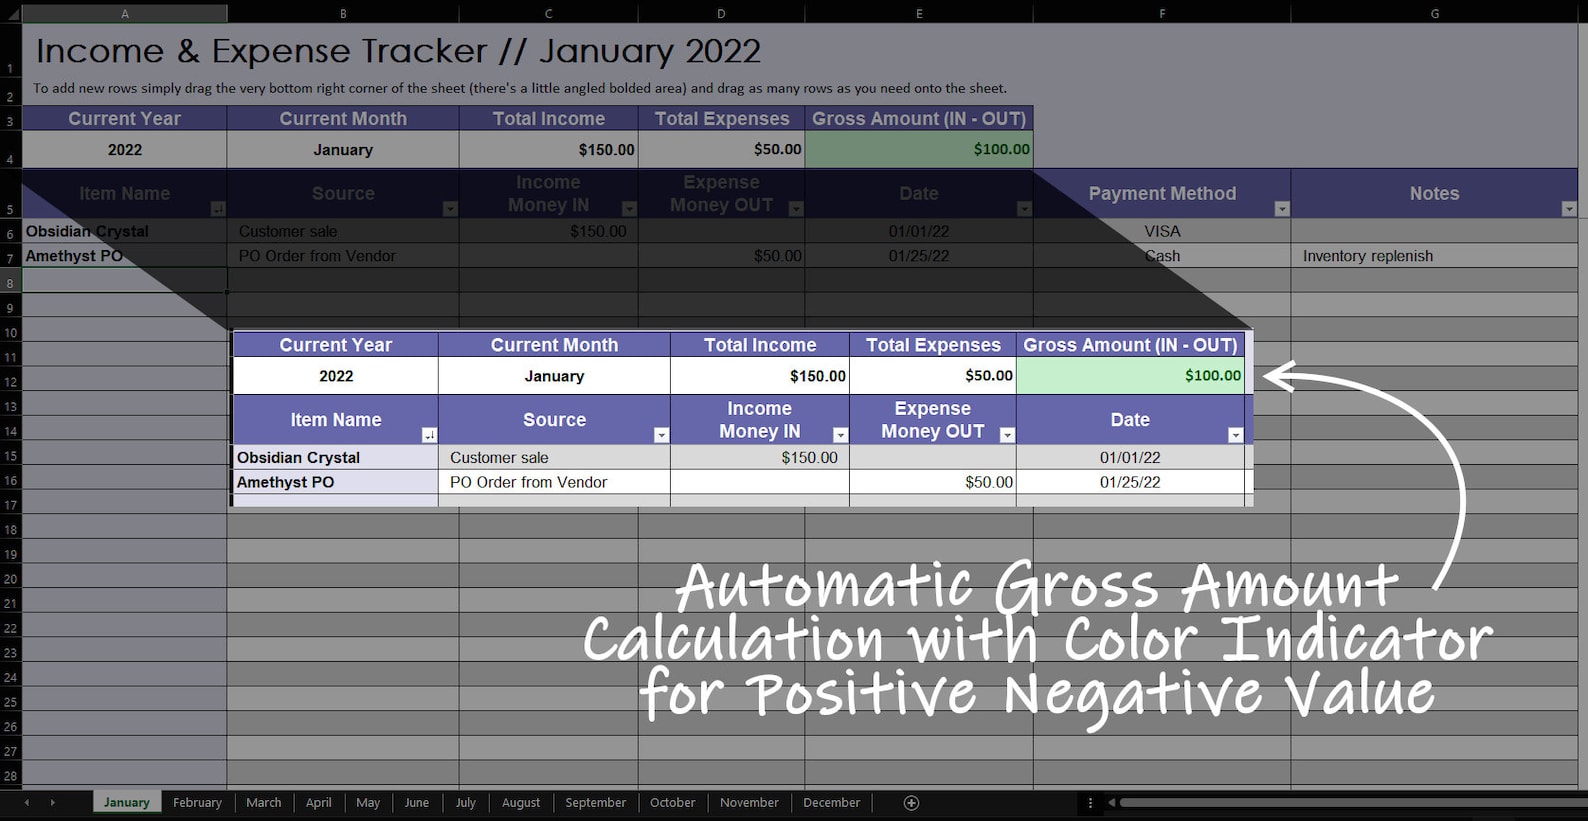Click the $50.00 total expenses in row 4
This screenshot has height=821, width=1588.
click(721, 150)
